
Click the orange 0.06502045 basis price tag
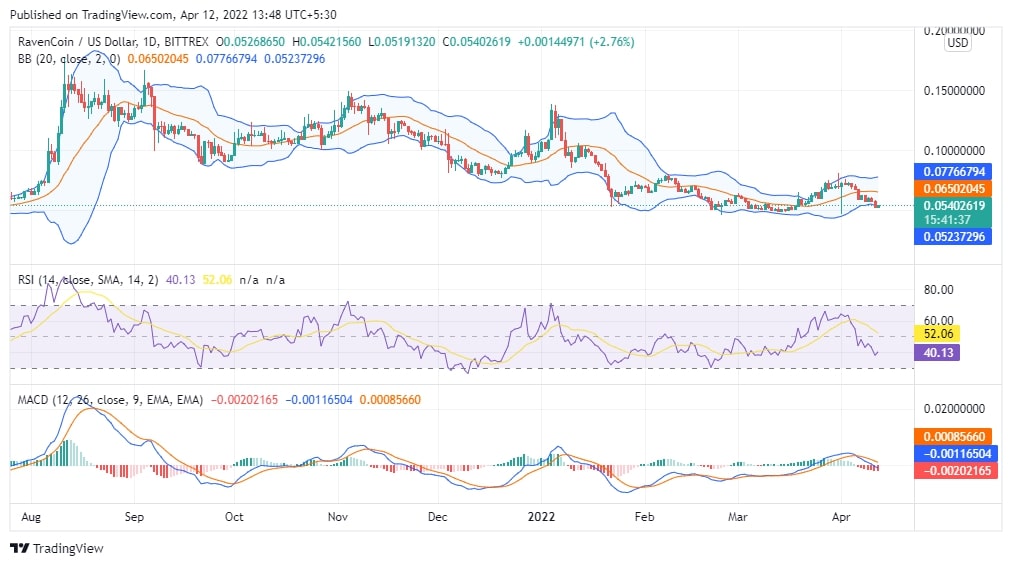coord(953,188)
